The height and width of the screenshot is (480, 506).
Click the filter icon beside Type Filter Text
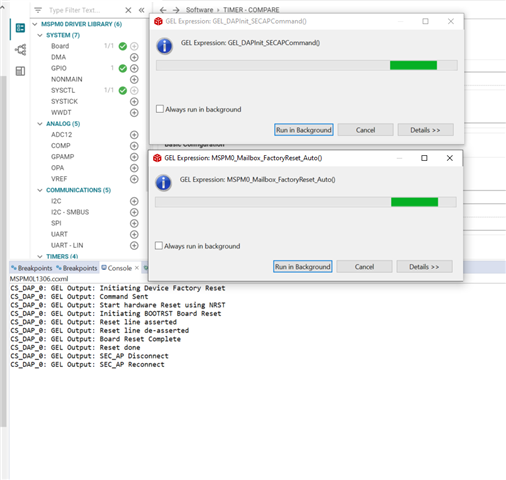pos(38,10)
